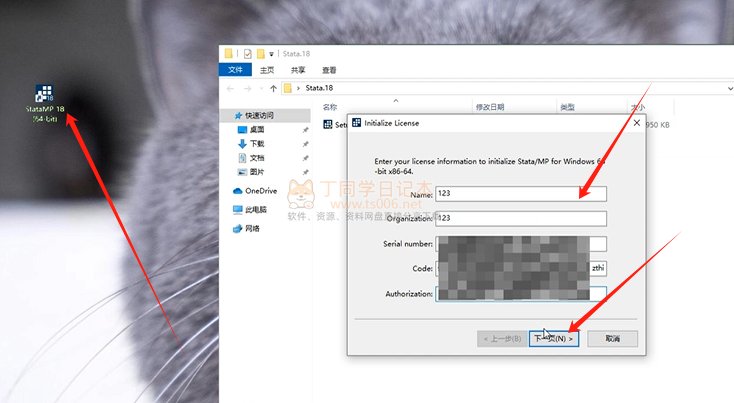Image resolution: width=734 pixels, height=403 pixels.
Task: Close the Initialize License dialog
Action: coord(637,123)
